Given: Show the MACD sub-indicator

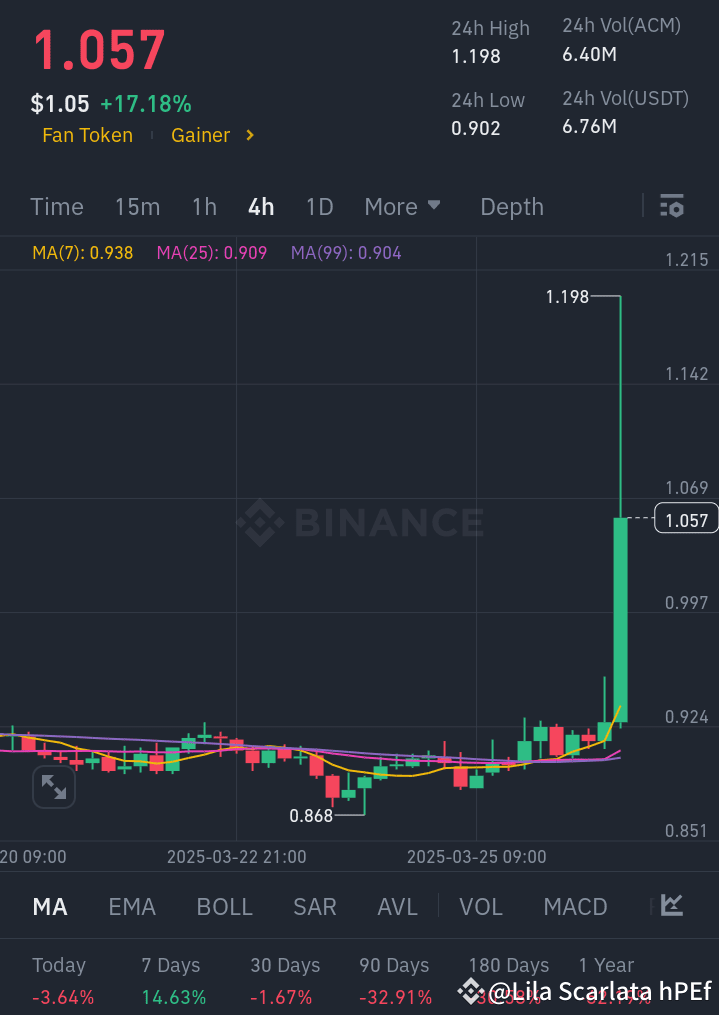Looking at the screenshot, I should pyautogui.click(x=575, y=907).
